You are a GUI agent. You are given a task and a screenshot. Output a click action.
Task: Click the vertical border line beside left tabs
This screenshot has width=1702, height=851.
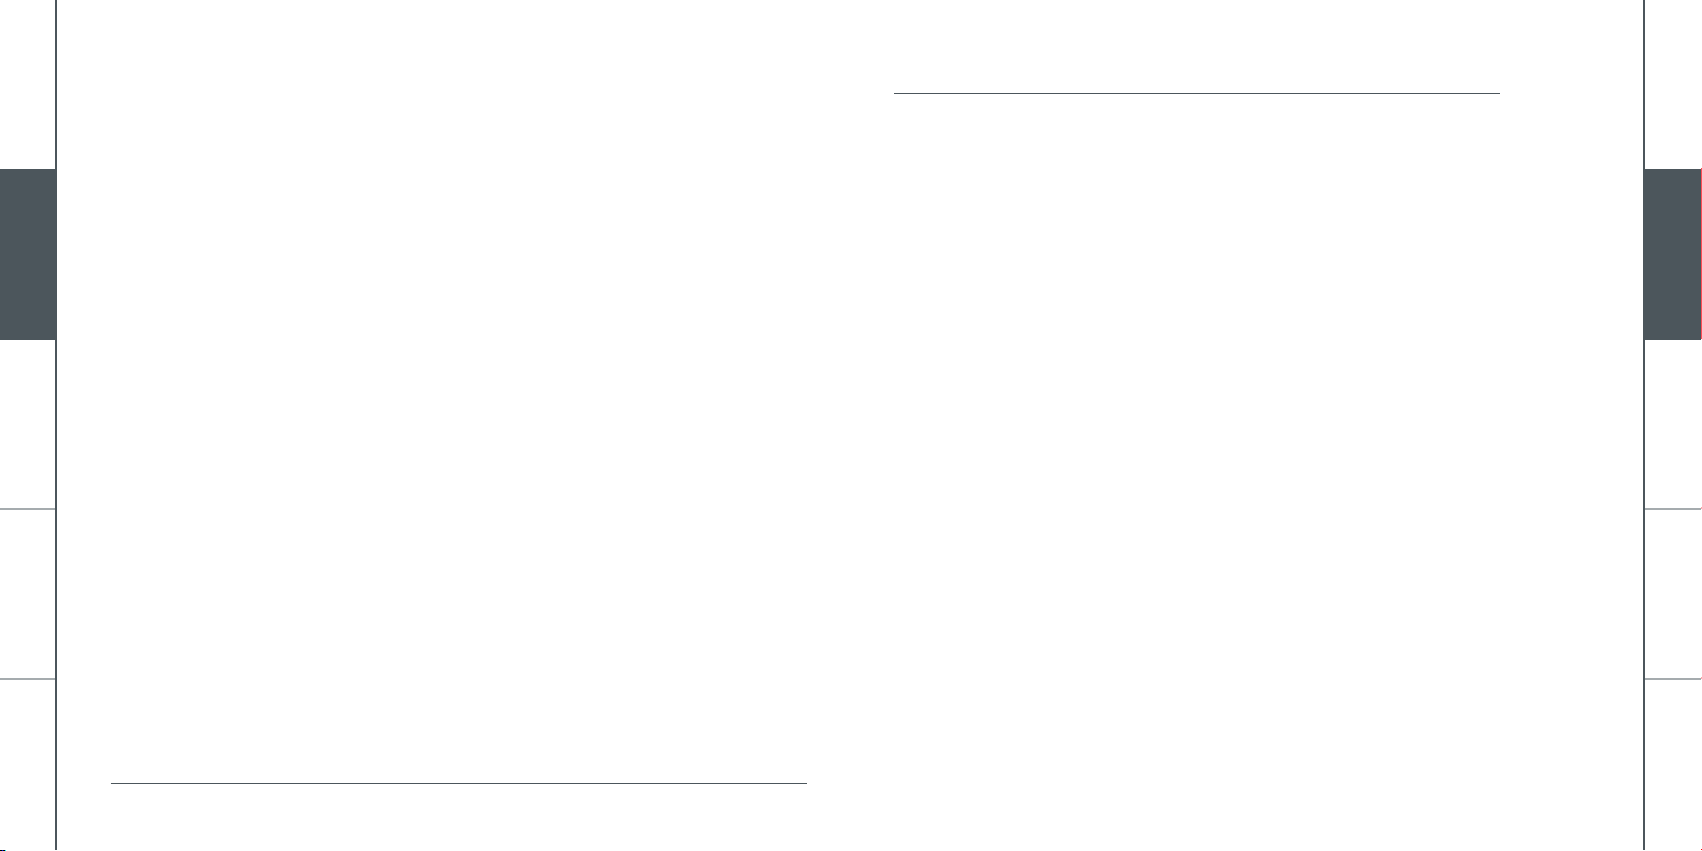point(56,425)
